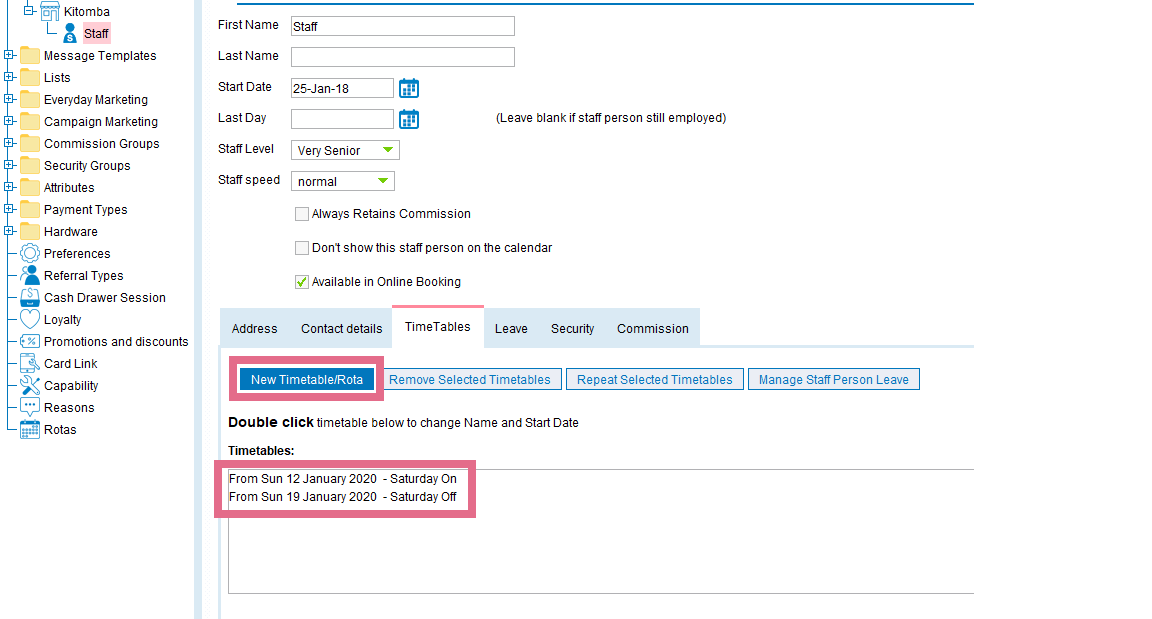Click the Kitomba store icon in tree
Image resolution: width=1152 pixels, height=619 pixels.
coord(50,12)
